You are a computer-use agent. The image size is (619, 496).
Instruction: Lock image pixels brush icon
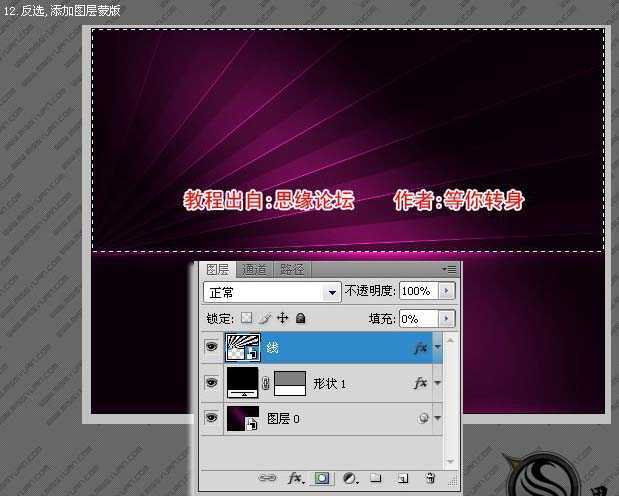(265, 318)
